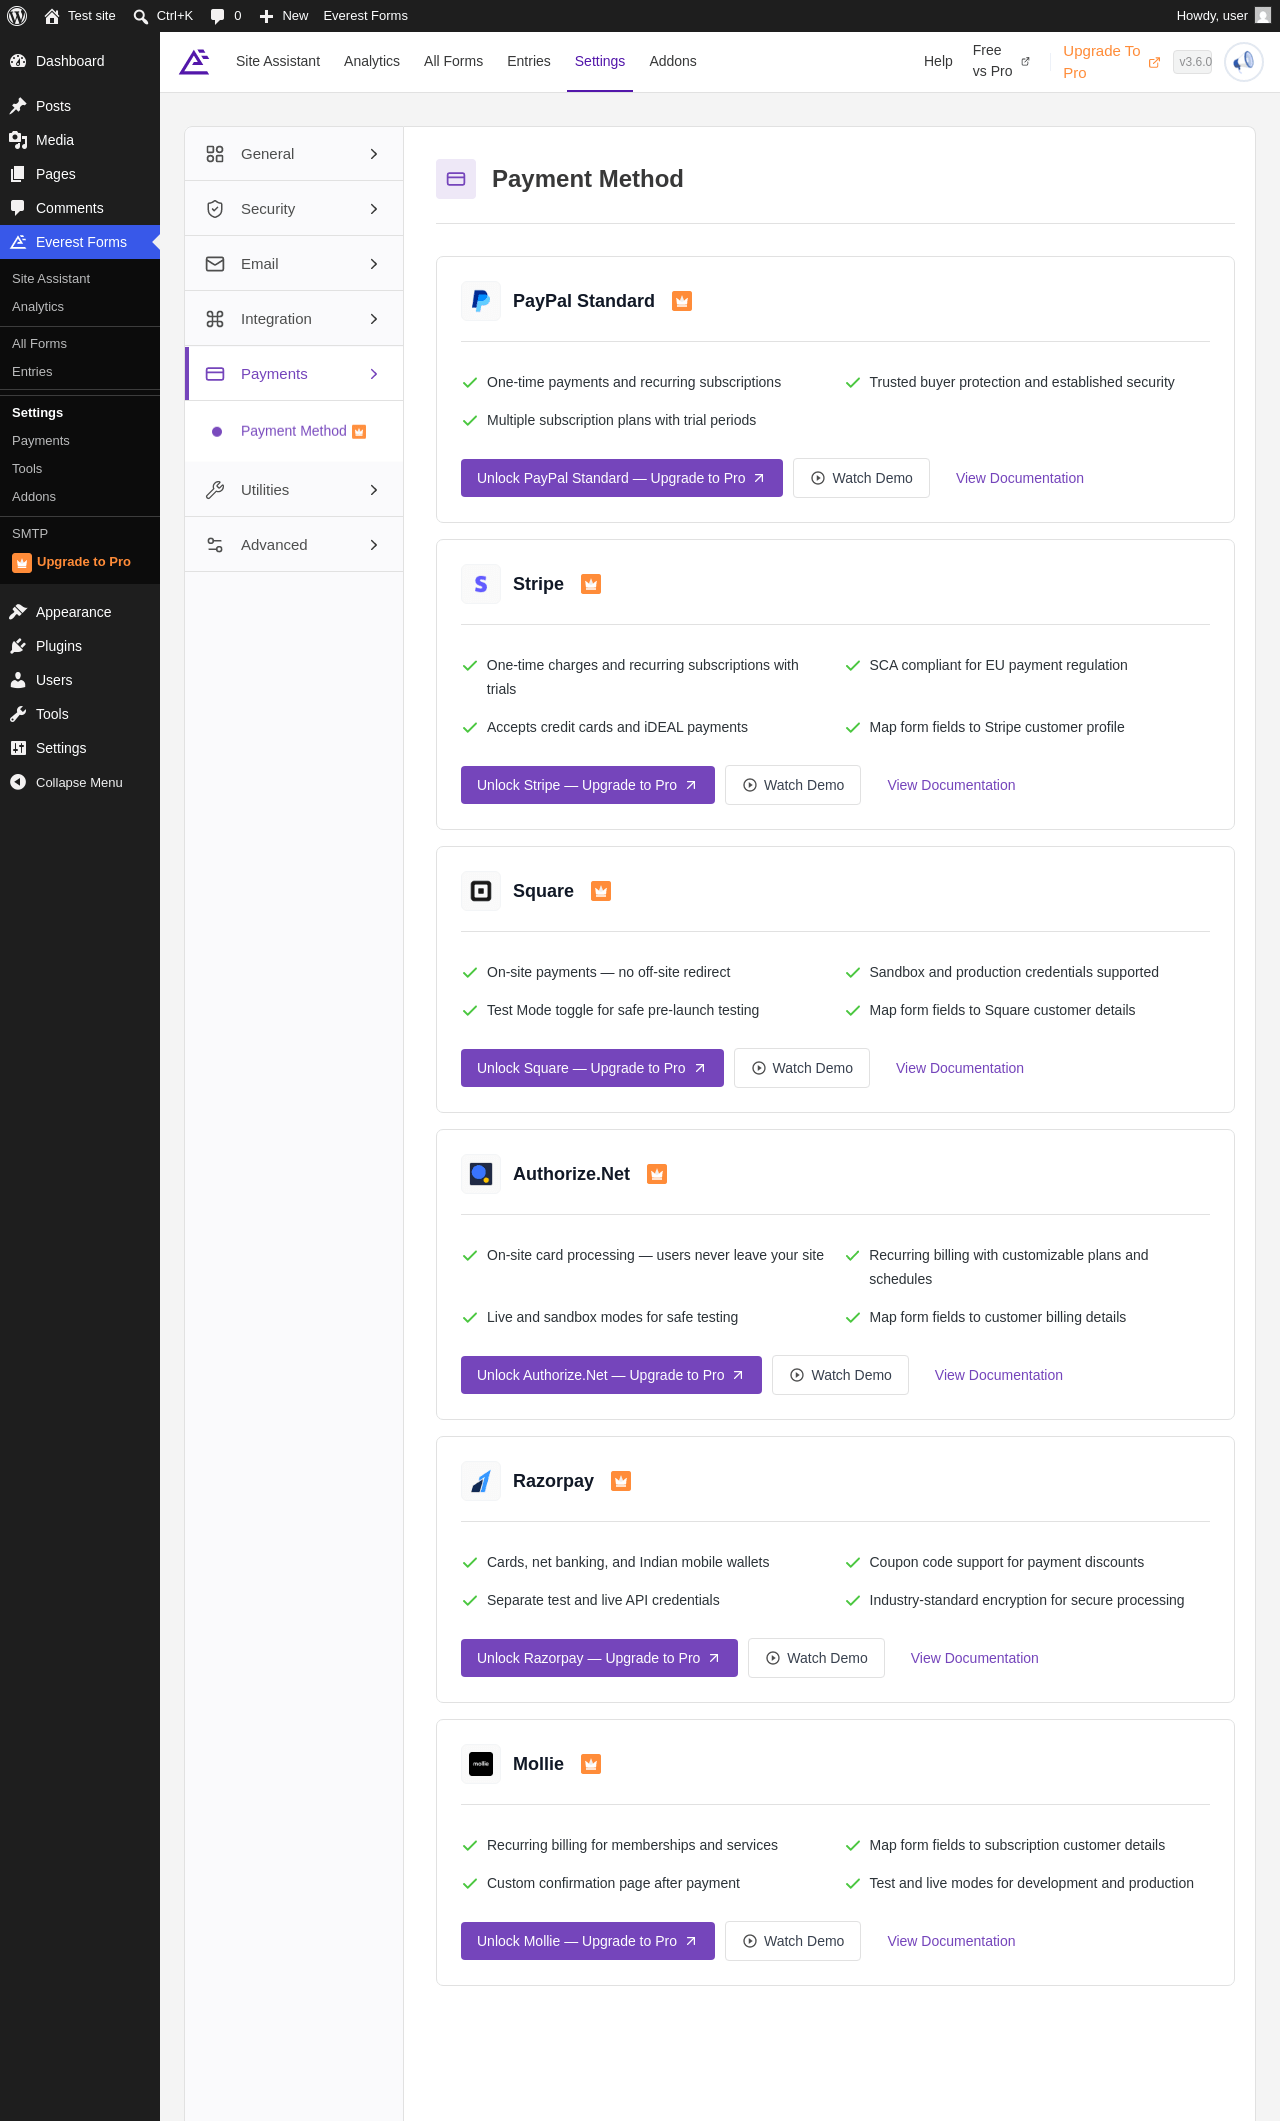
Task: Click Upgrade To Pro in the header
Action: coord(1112,62)
